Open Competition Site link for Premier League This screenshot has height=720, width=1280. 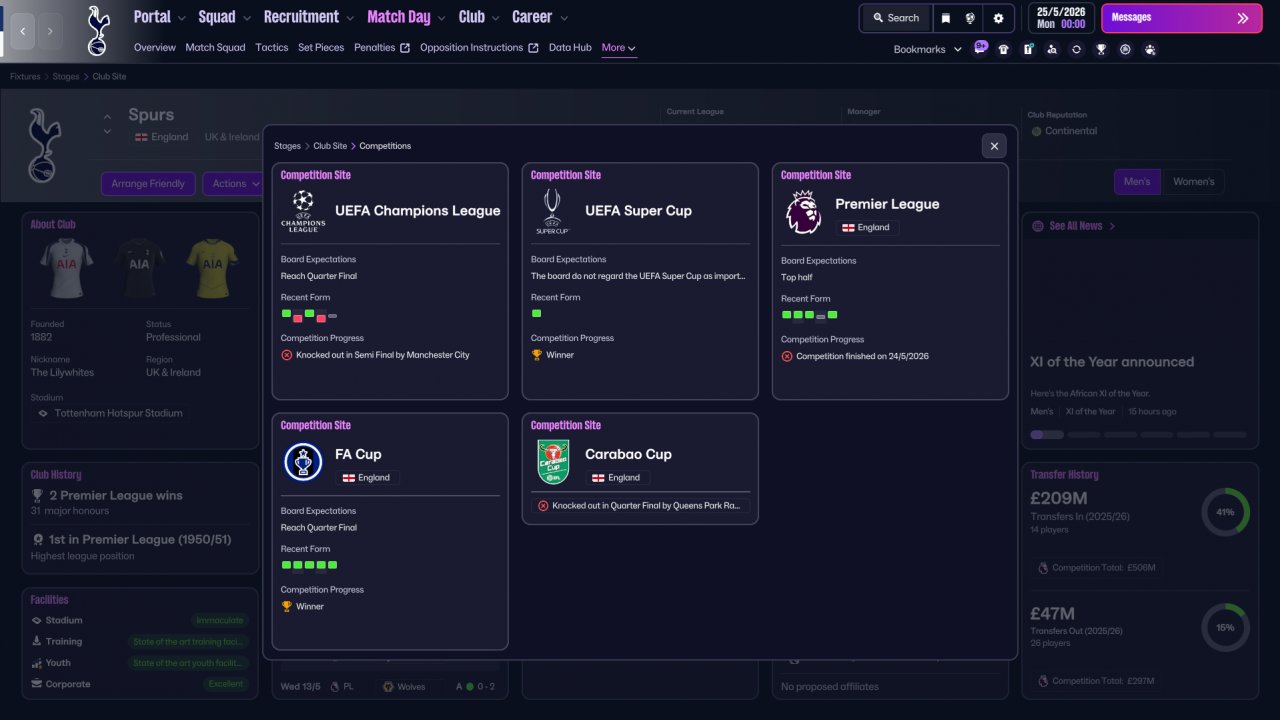[x=816, y=175]
